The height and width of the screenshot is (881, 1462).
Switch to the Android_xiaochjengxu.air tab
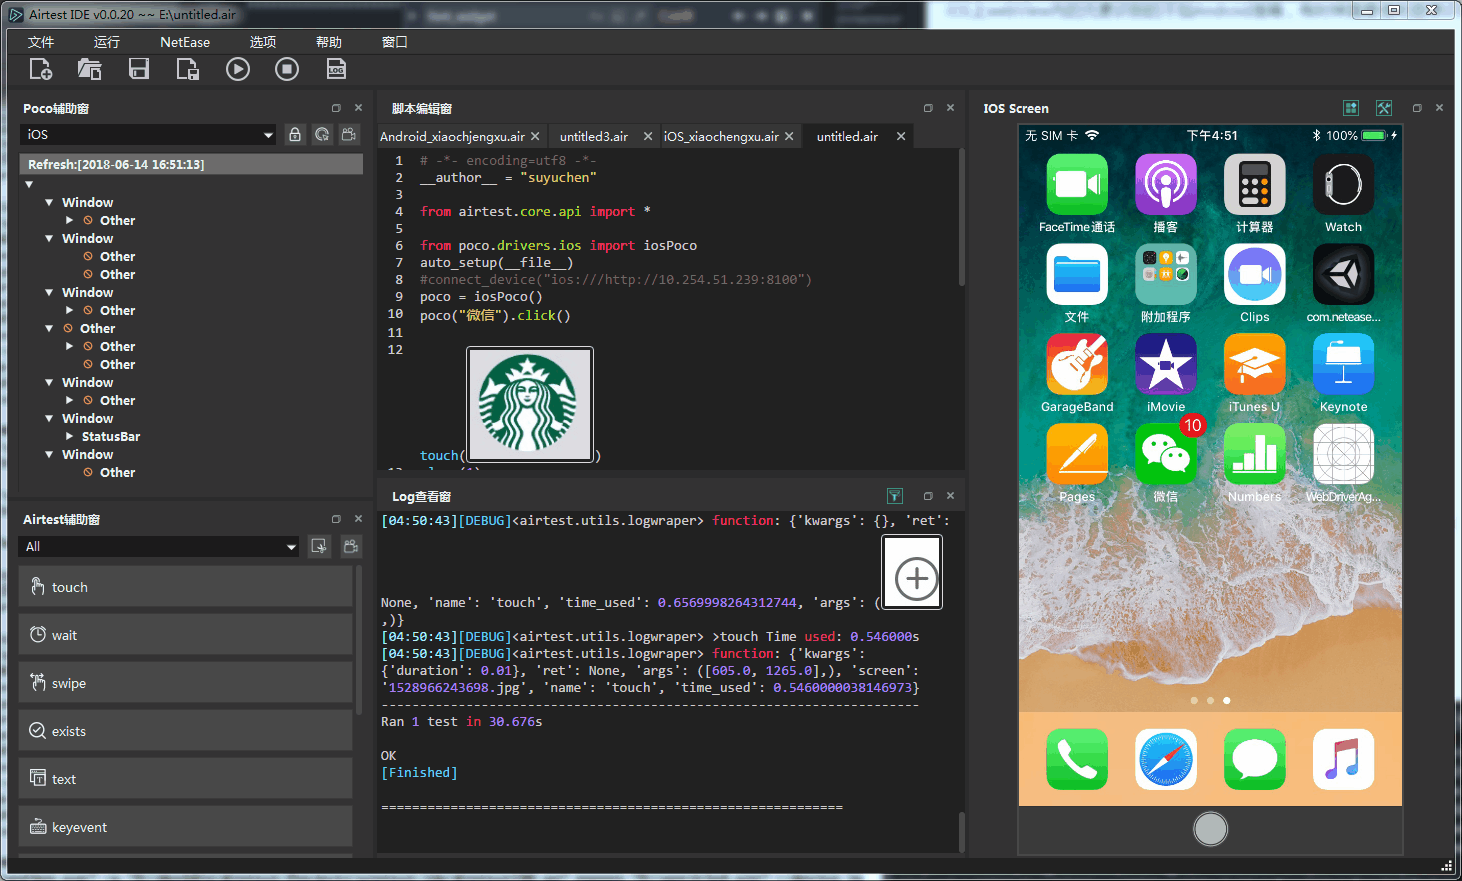click(x=452, y=136)
